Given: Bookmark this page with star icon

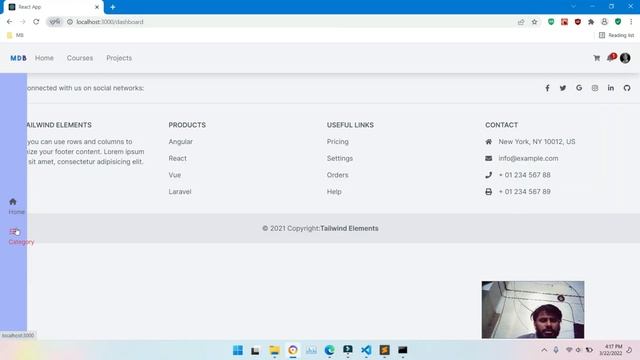Looking at the screenshot, I should (534, 22).
